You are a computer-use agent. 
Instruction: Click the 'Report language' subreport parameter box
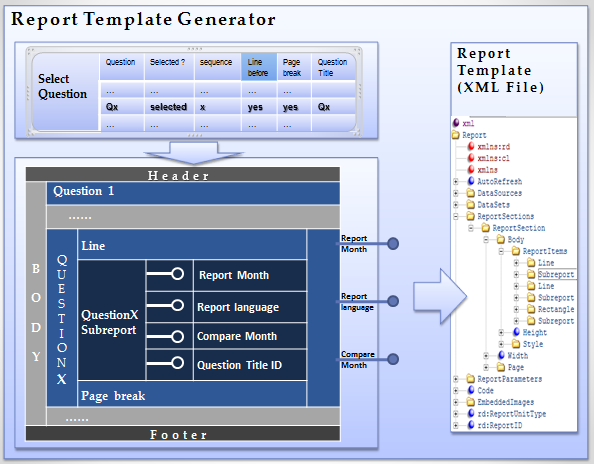point(250,307)
